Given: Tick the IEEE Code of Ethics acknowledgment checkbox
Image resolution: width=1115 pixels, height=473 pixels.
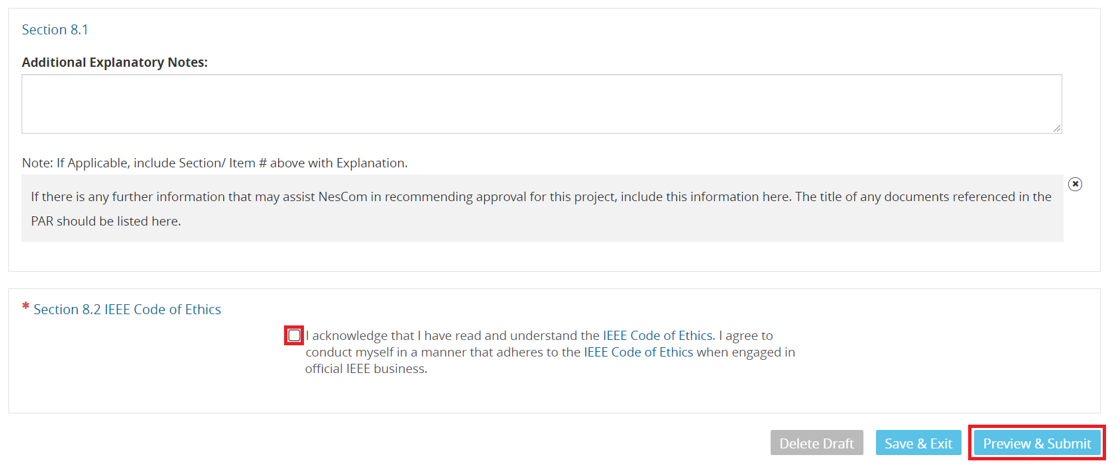Looking at the screenshot, I should pos(294,335).
